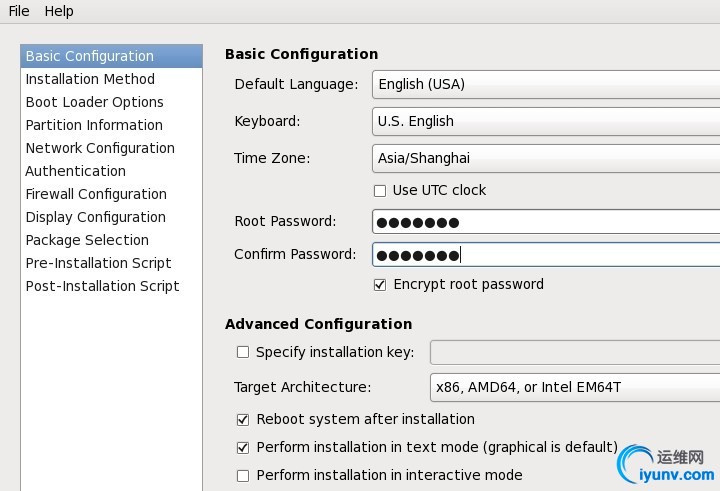The image size is (720, 491).
Task: Select Basic Configuration in sidebar
Action: [x=89, y=56]
